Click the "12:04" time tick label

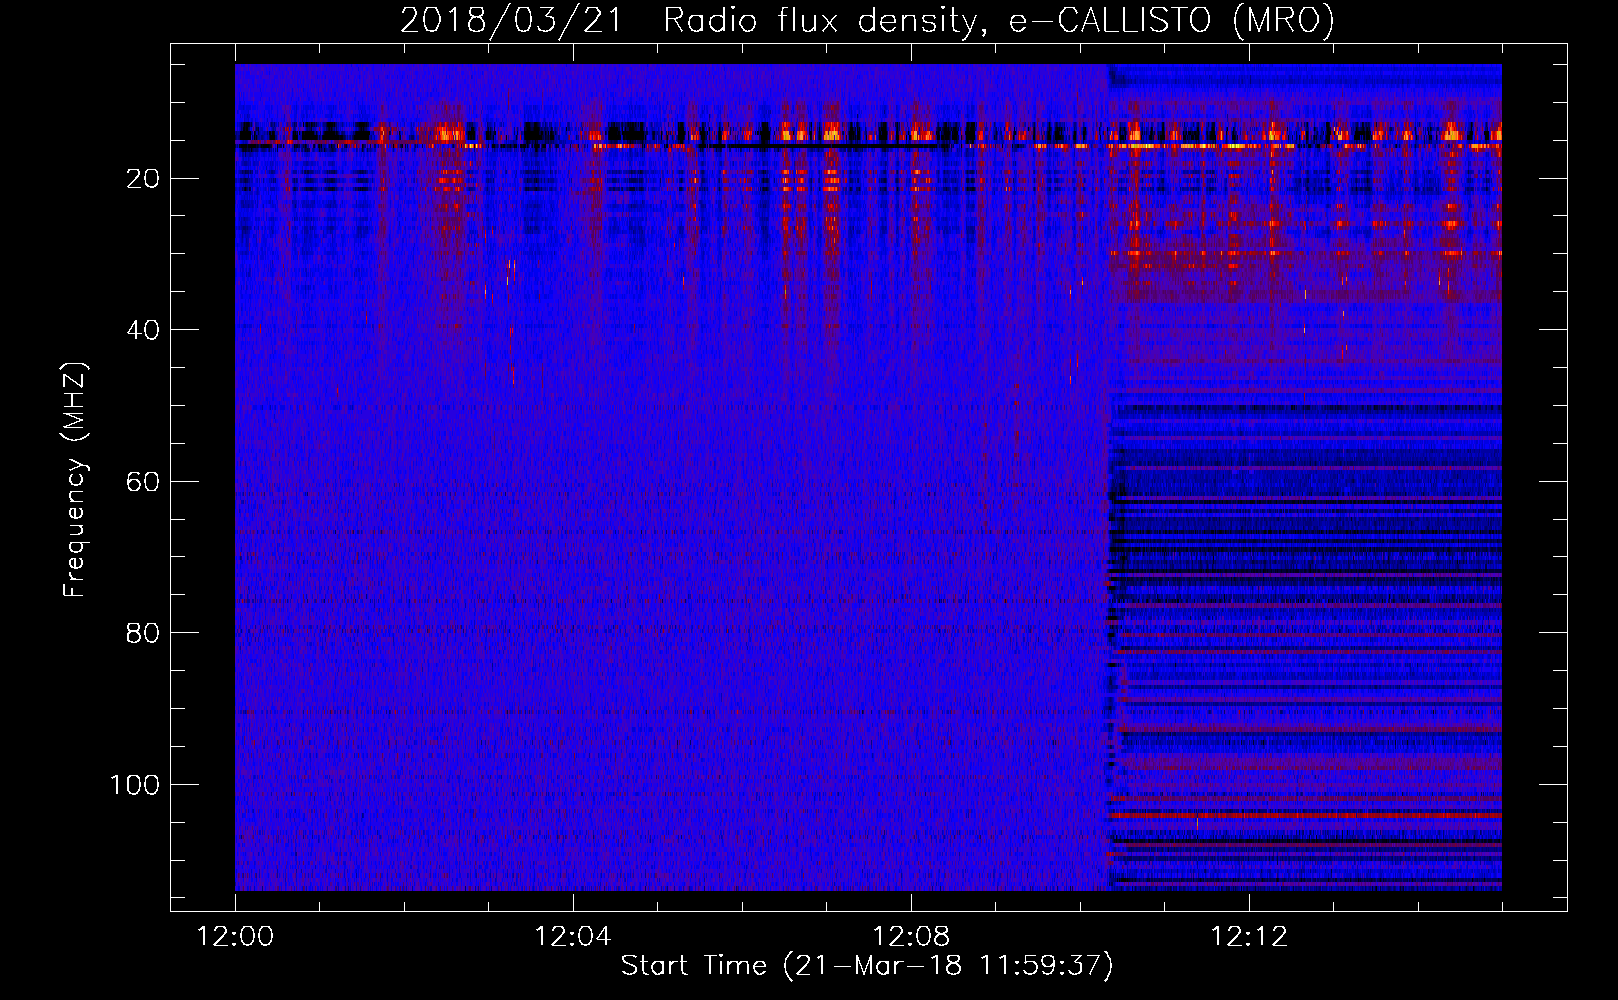(573, 937)
